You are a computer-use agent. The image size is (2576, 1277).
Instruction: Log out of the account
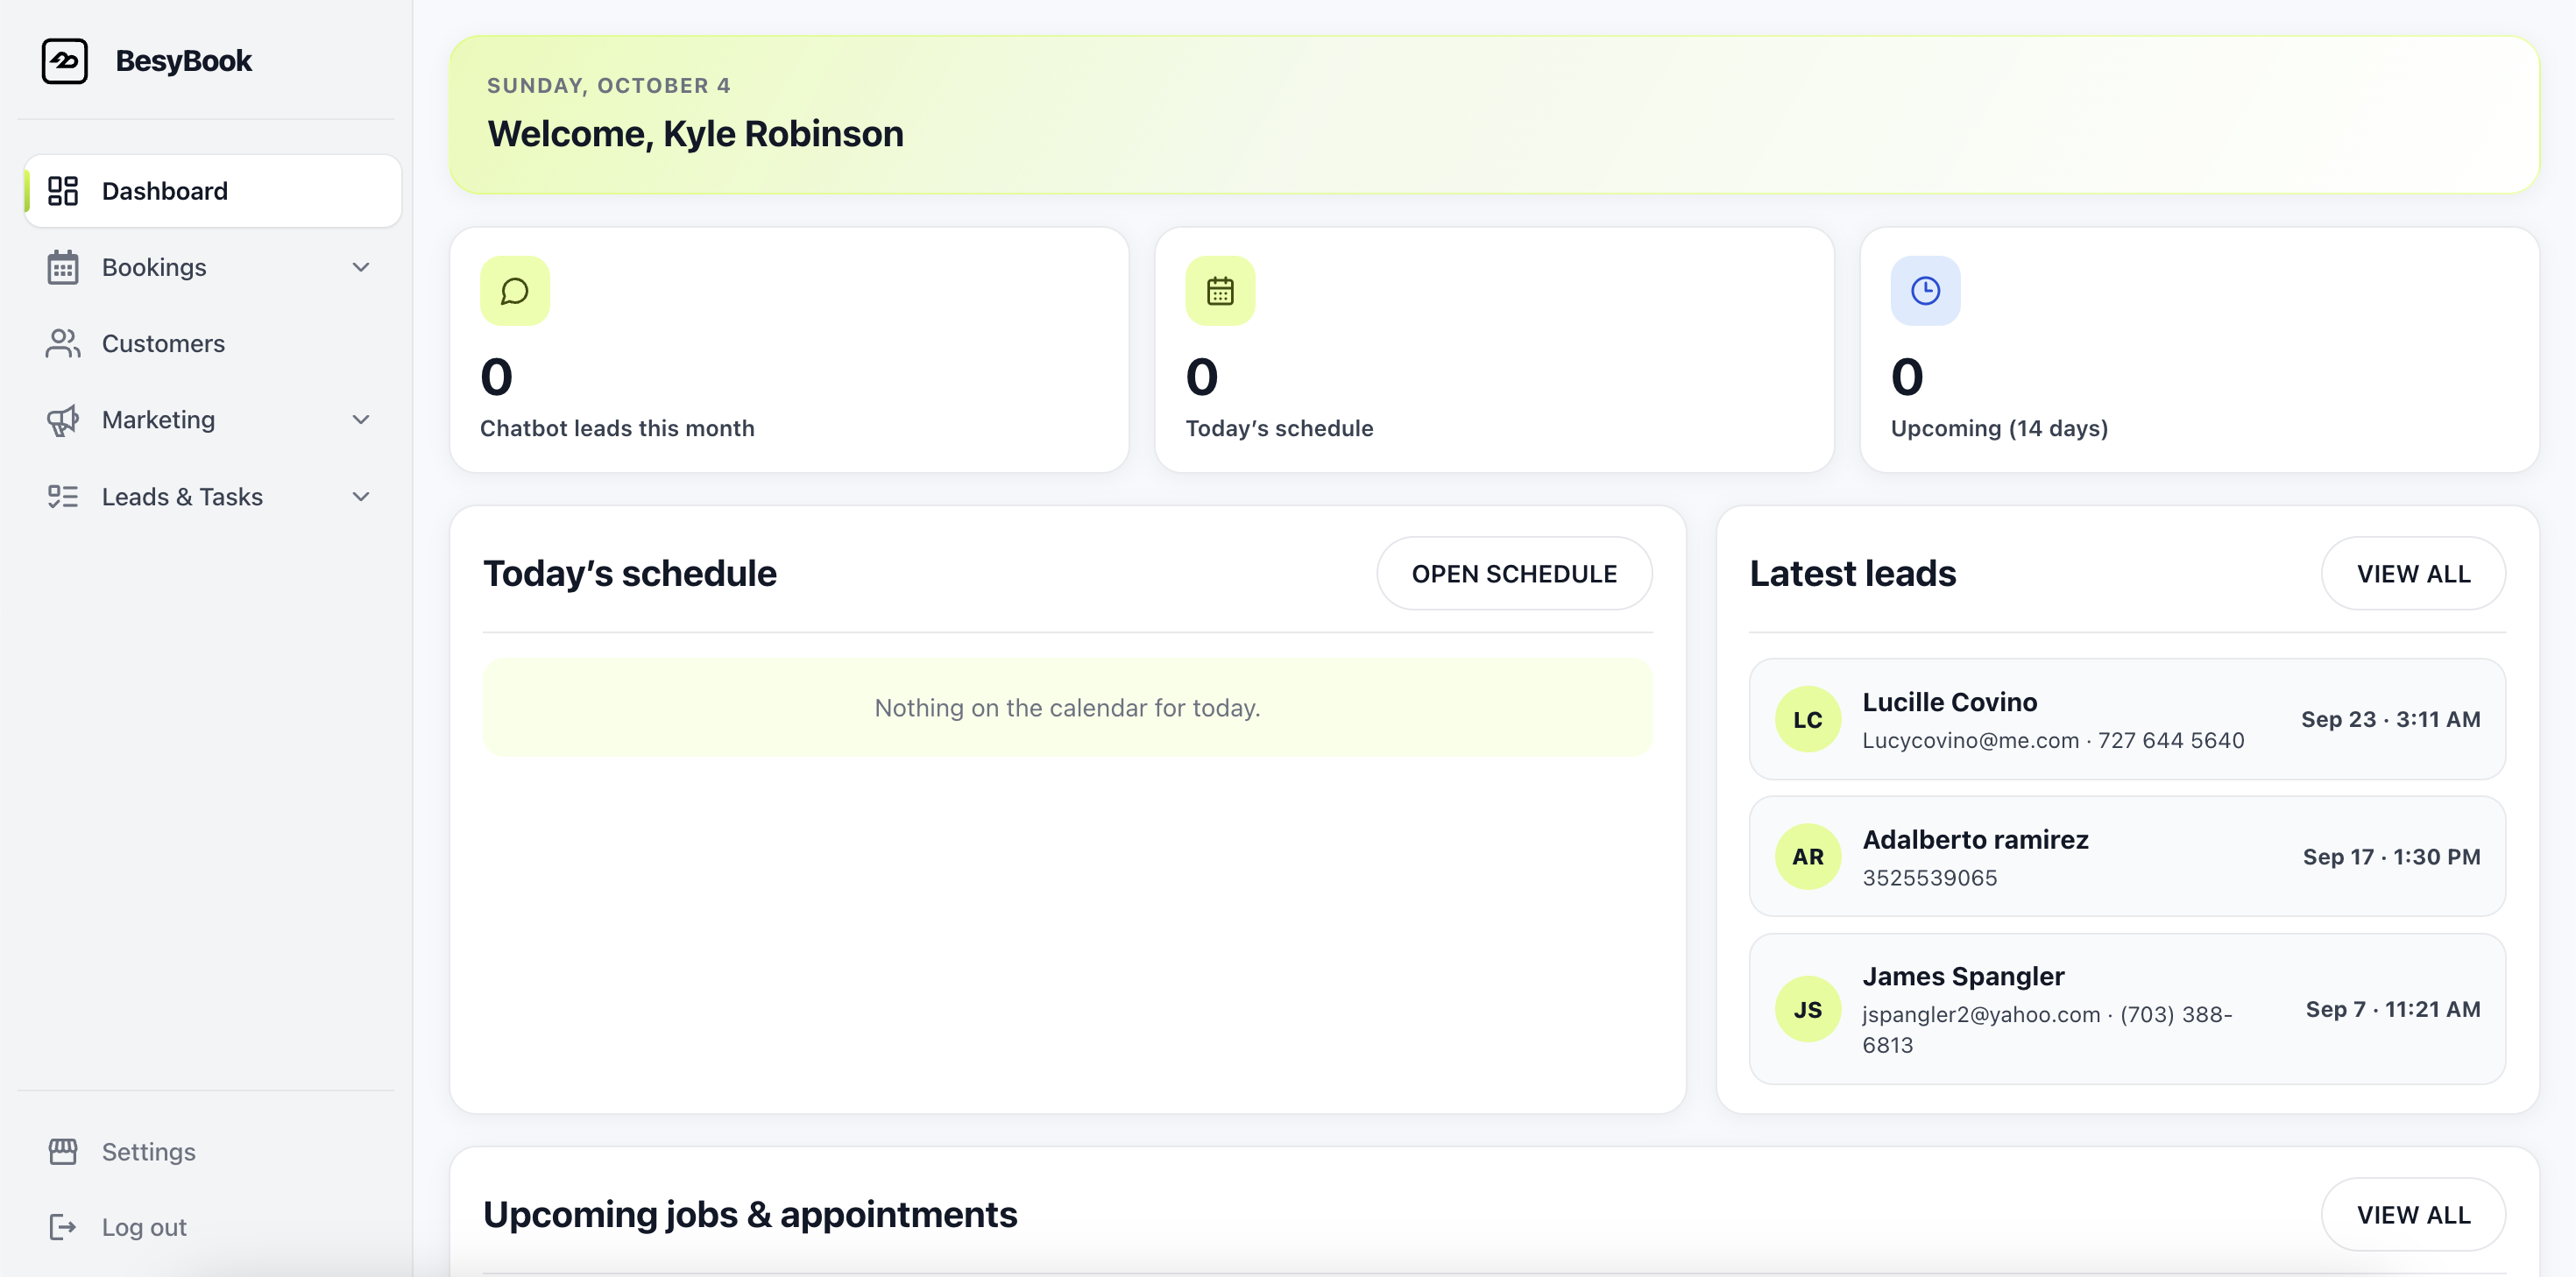213,1227
